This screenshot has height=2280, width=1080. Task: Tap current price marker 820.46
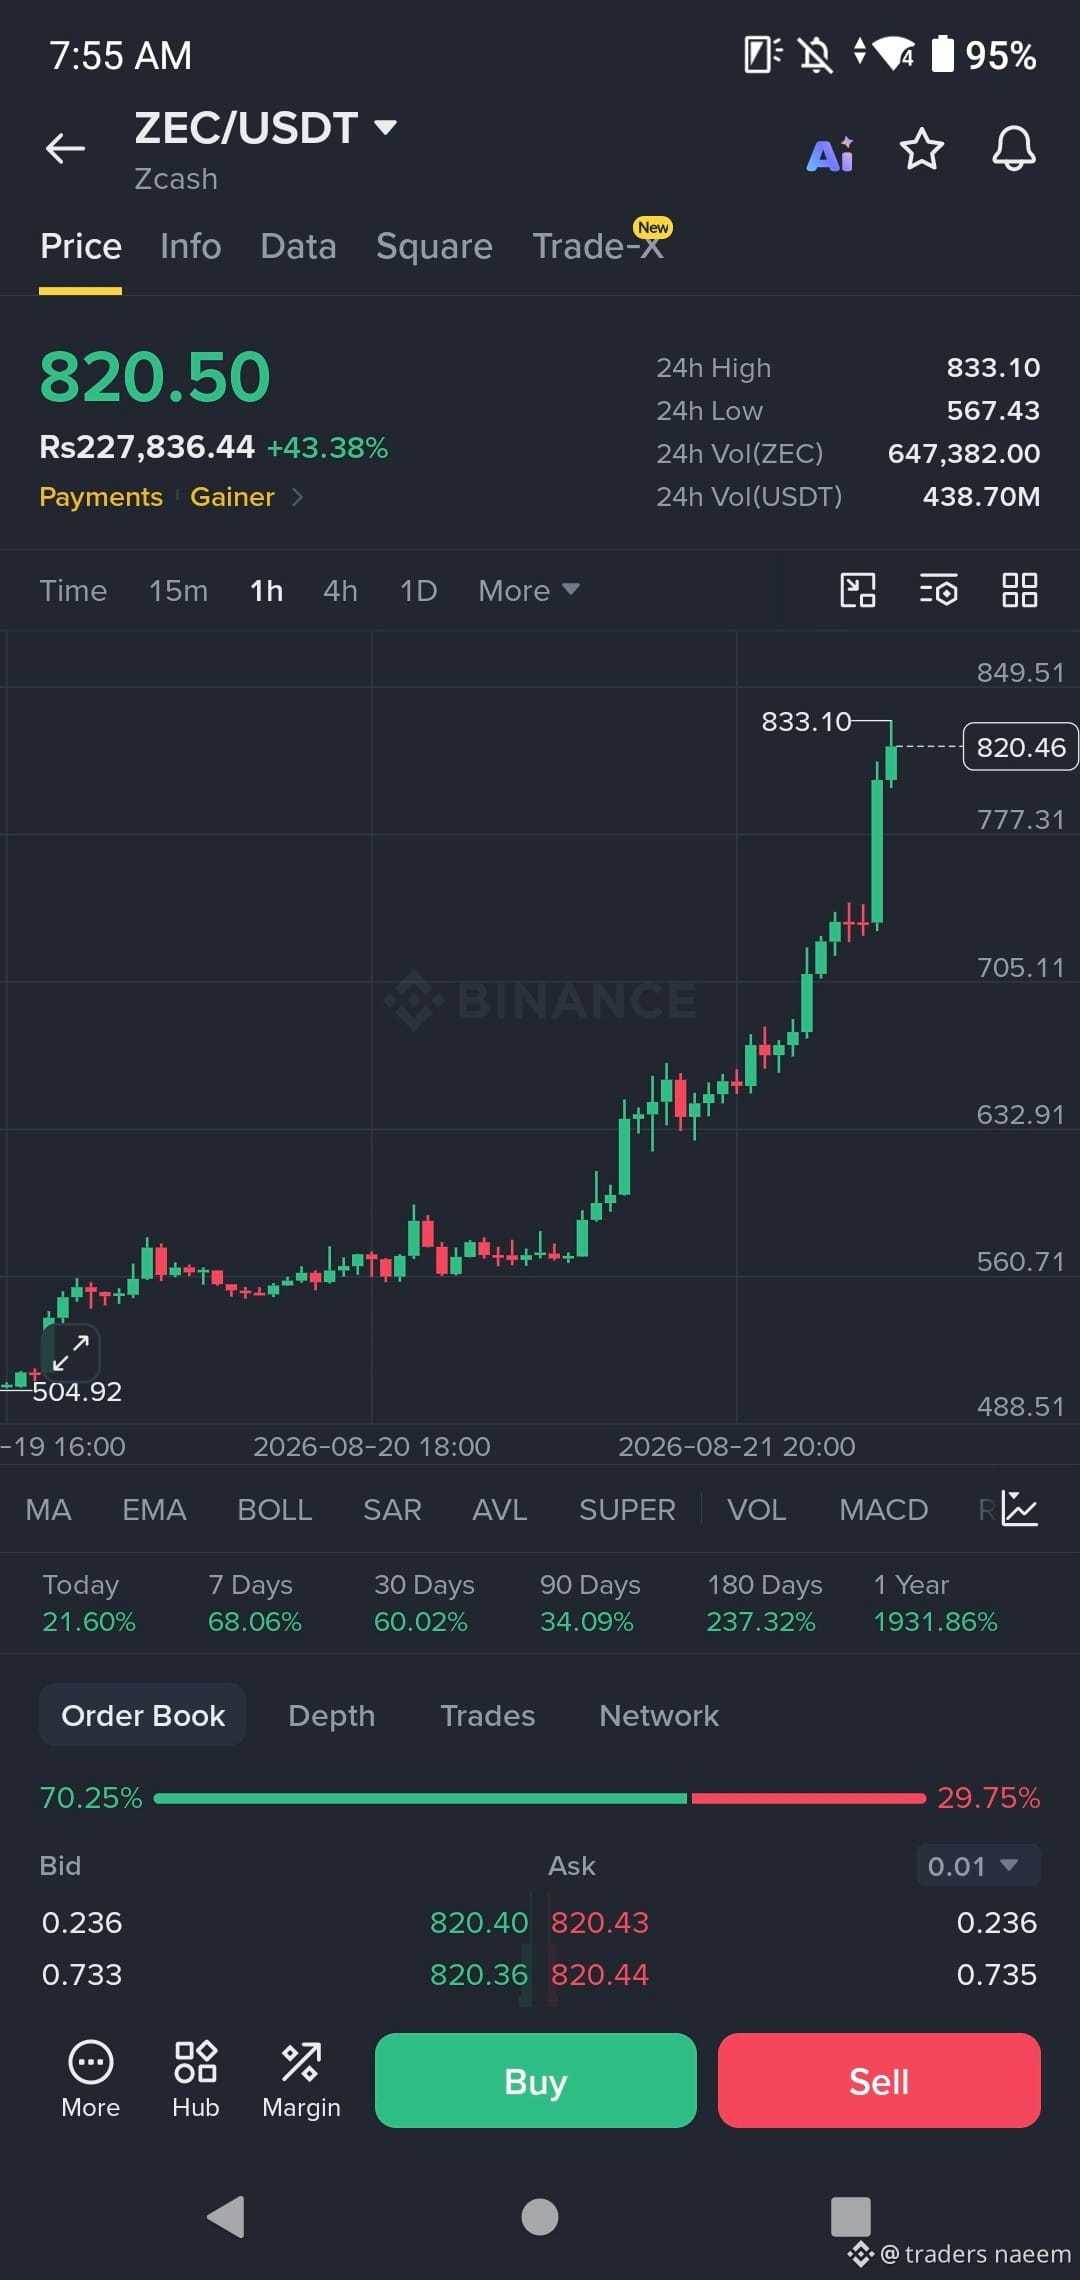click(1020, 747)
